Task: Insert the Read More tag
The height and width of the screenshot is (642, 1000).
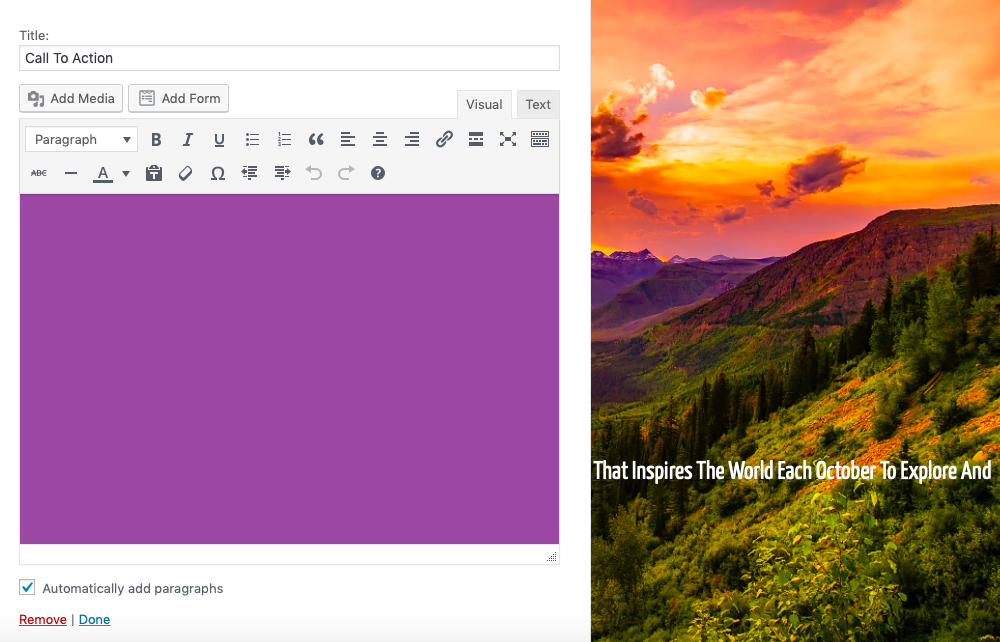Action: coord(476,140)
